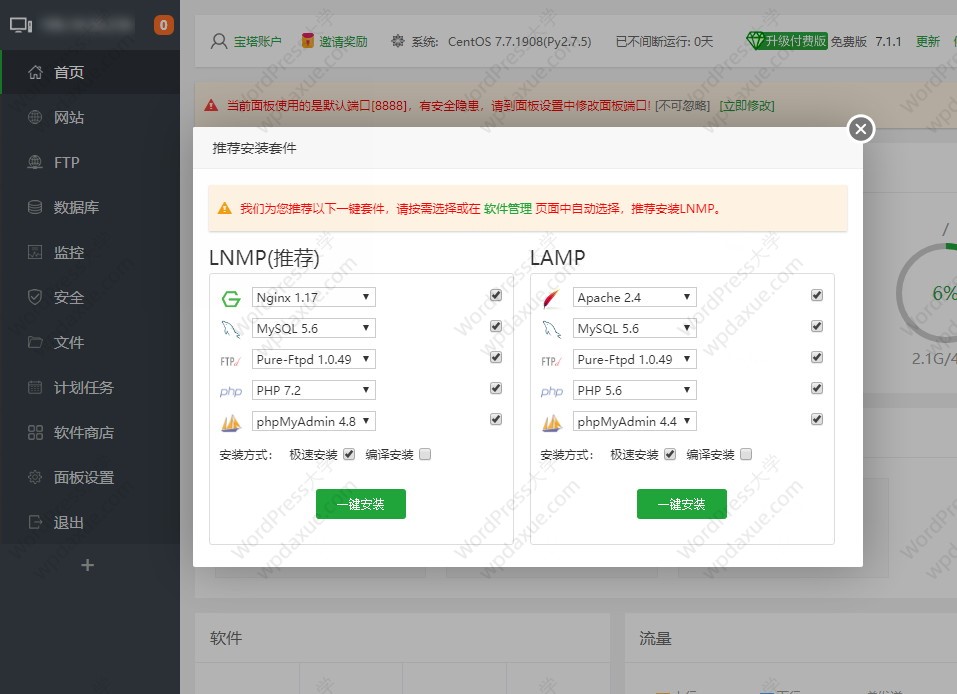The image size is (957, 694).
Task: Click the calendar icon beside 计划任务
Action: pos(35,388)
